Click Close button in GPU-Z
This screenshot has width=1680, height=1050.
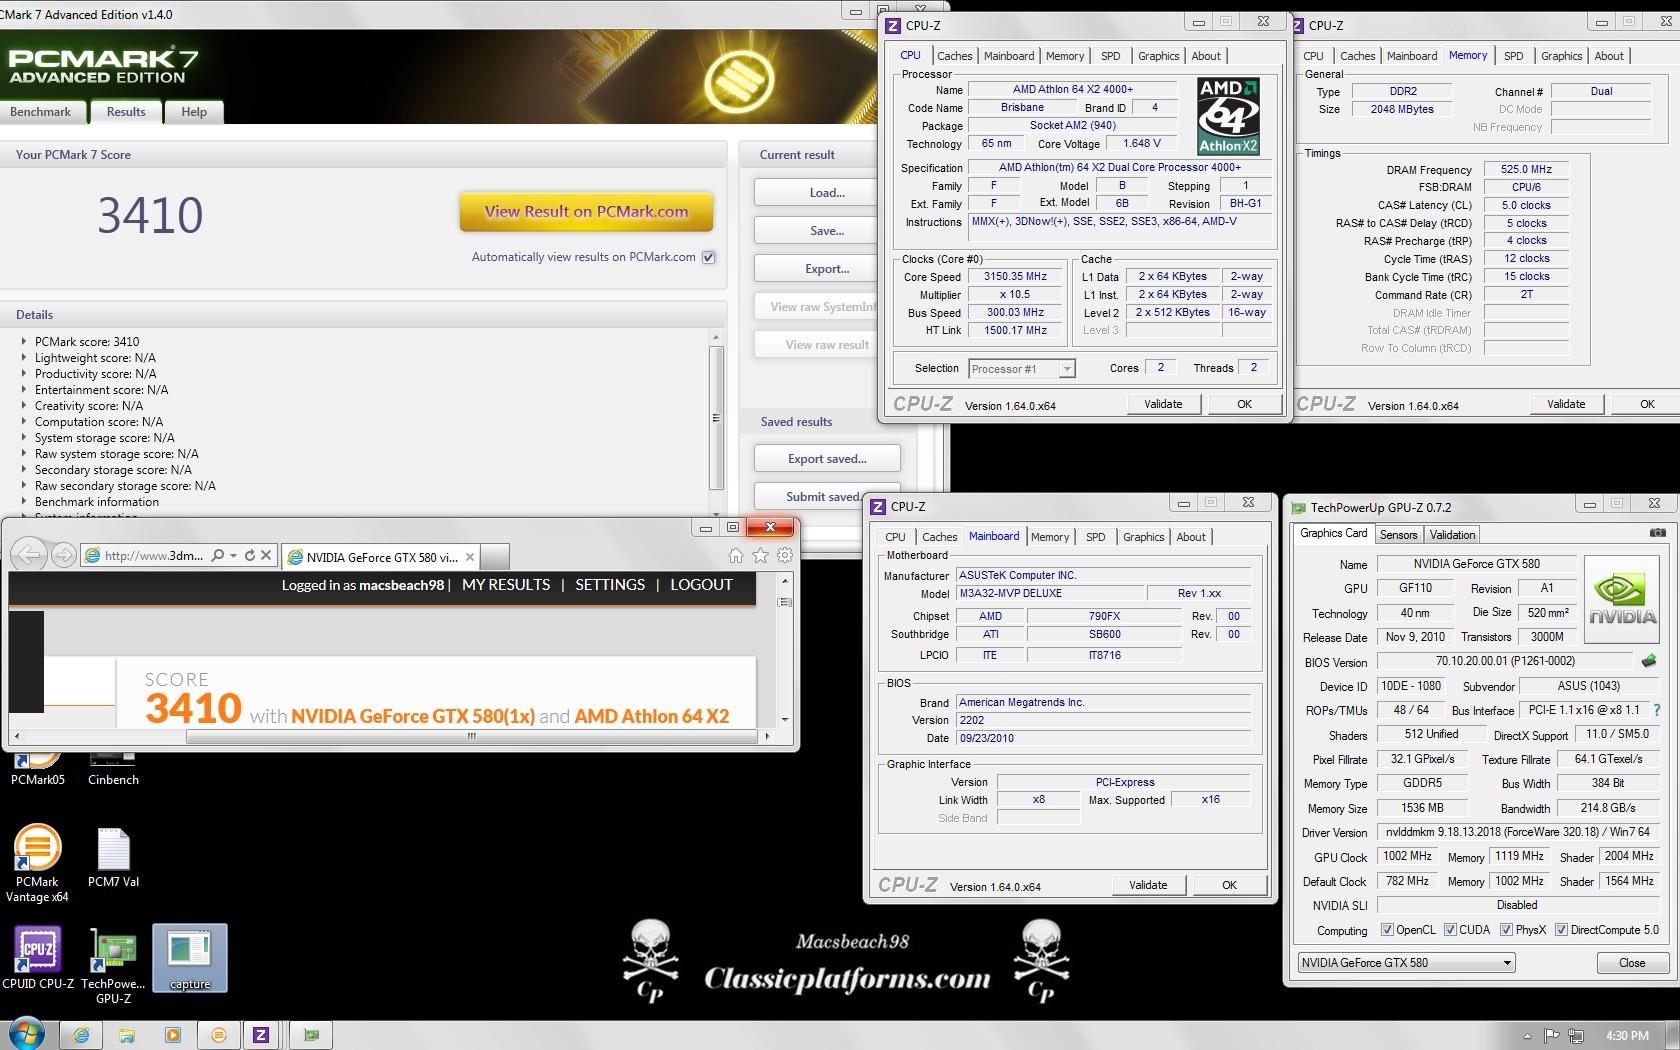click(x=1631, y=963)
